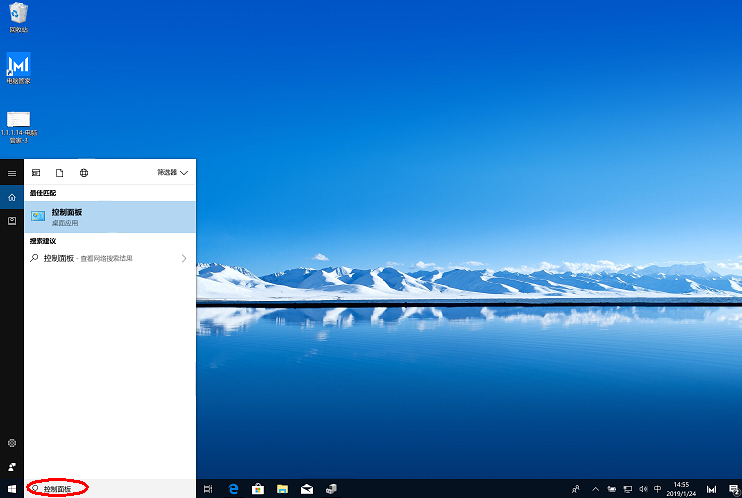The height and width of the screenshot is (498, 742).
Task: Expand the web suggestion's right chevron
Action: [x=183, y=258]
